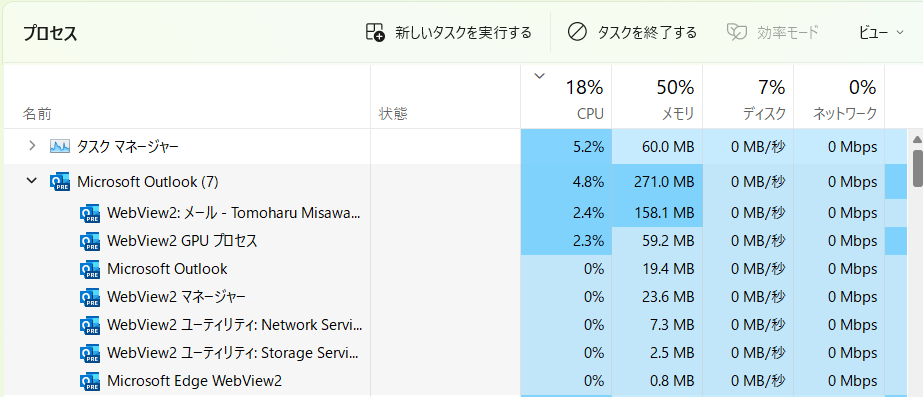Viewport: 923px width, 397px height.
Task: Click the タスク マネージャー graph icon
Action: pyautogui.click(x=60, y=147)
